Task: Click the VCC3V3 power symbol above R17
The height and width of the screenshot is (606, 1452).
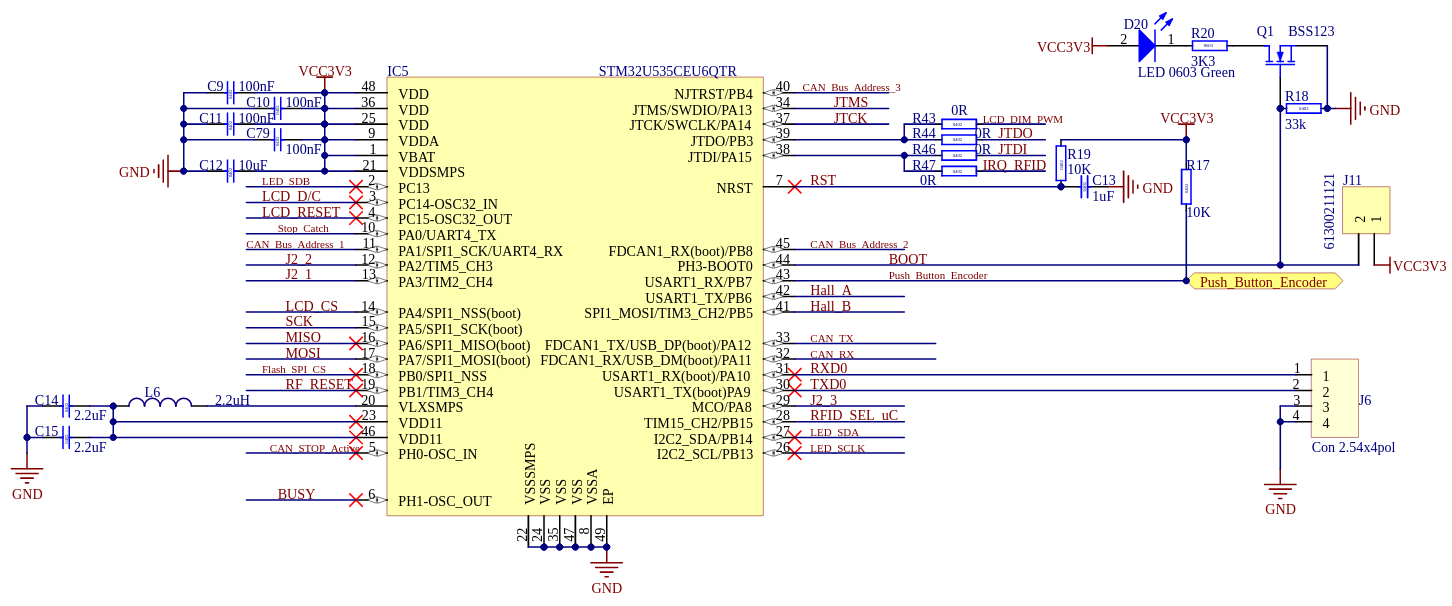Action: pos(1184,120)
